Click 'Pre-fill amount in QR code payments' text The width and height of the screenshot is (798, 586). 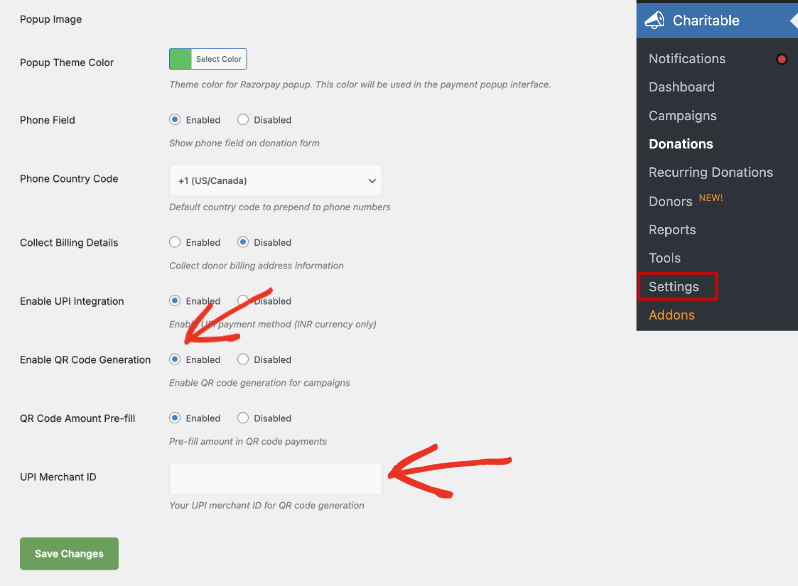[248, 441]
